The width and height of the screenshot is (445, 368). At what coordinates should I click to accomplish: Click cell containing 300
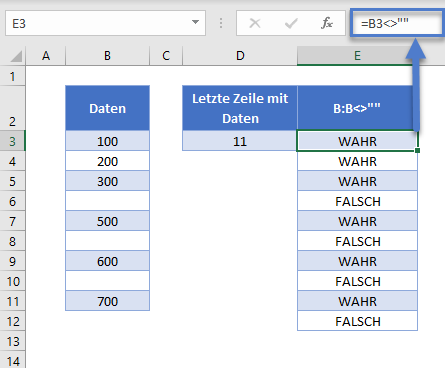[x=107, y=181]
